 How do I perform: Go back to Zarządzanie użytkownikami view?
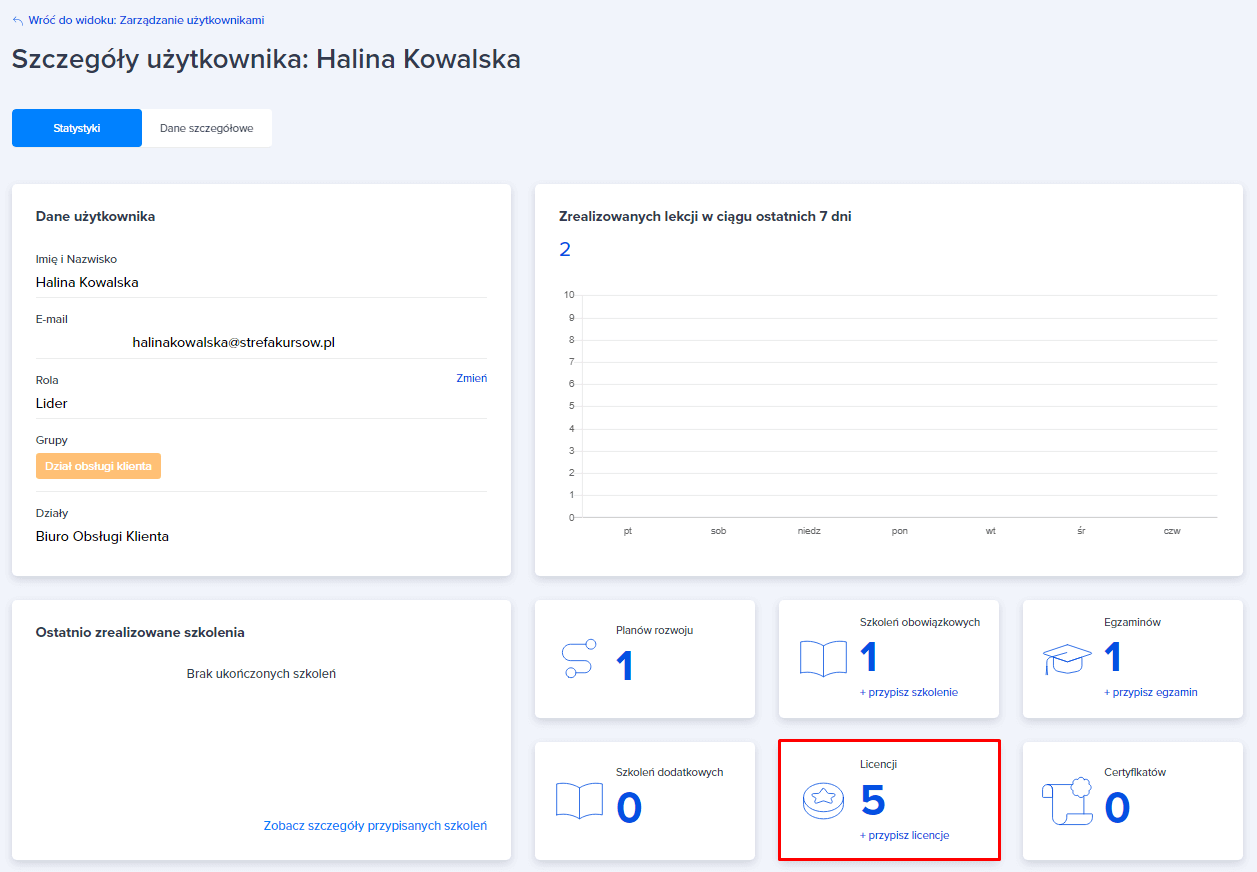point(146,20)
